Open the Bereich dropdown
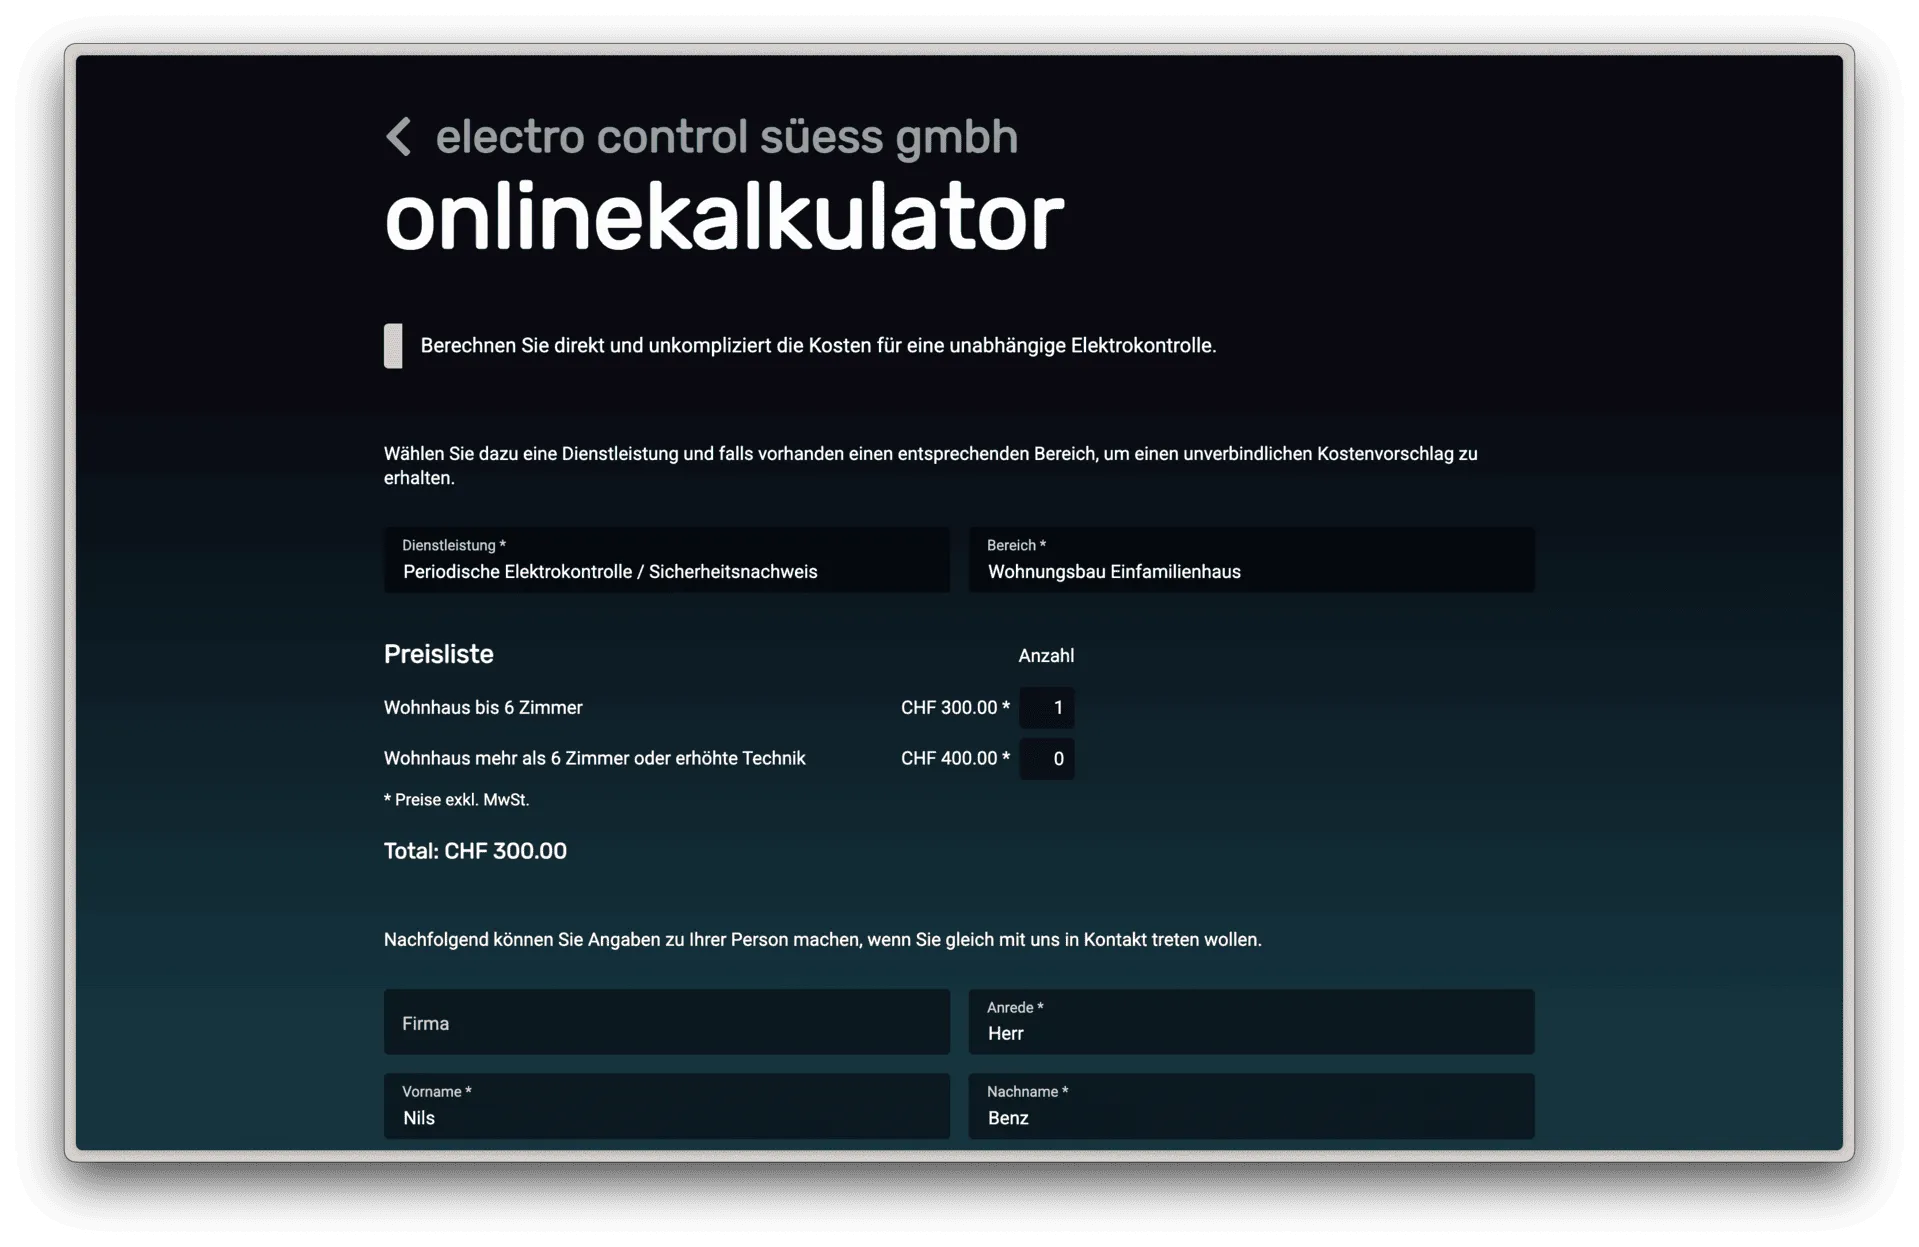 coord(1249,560)
